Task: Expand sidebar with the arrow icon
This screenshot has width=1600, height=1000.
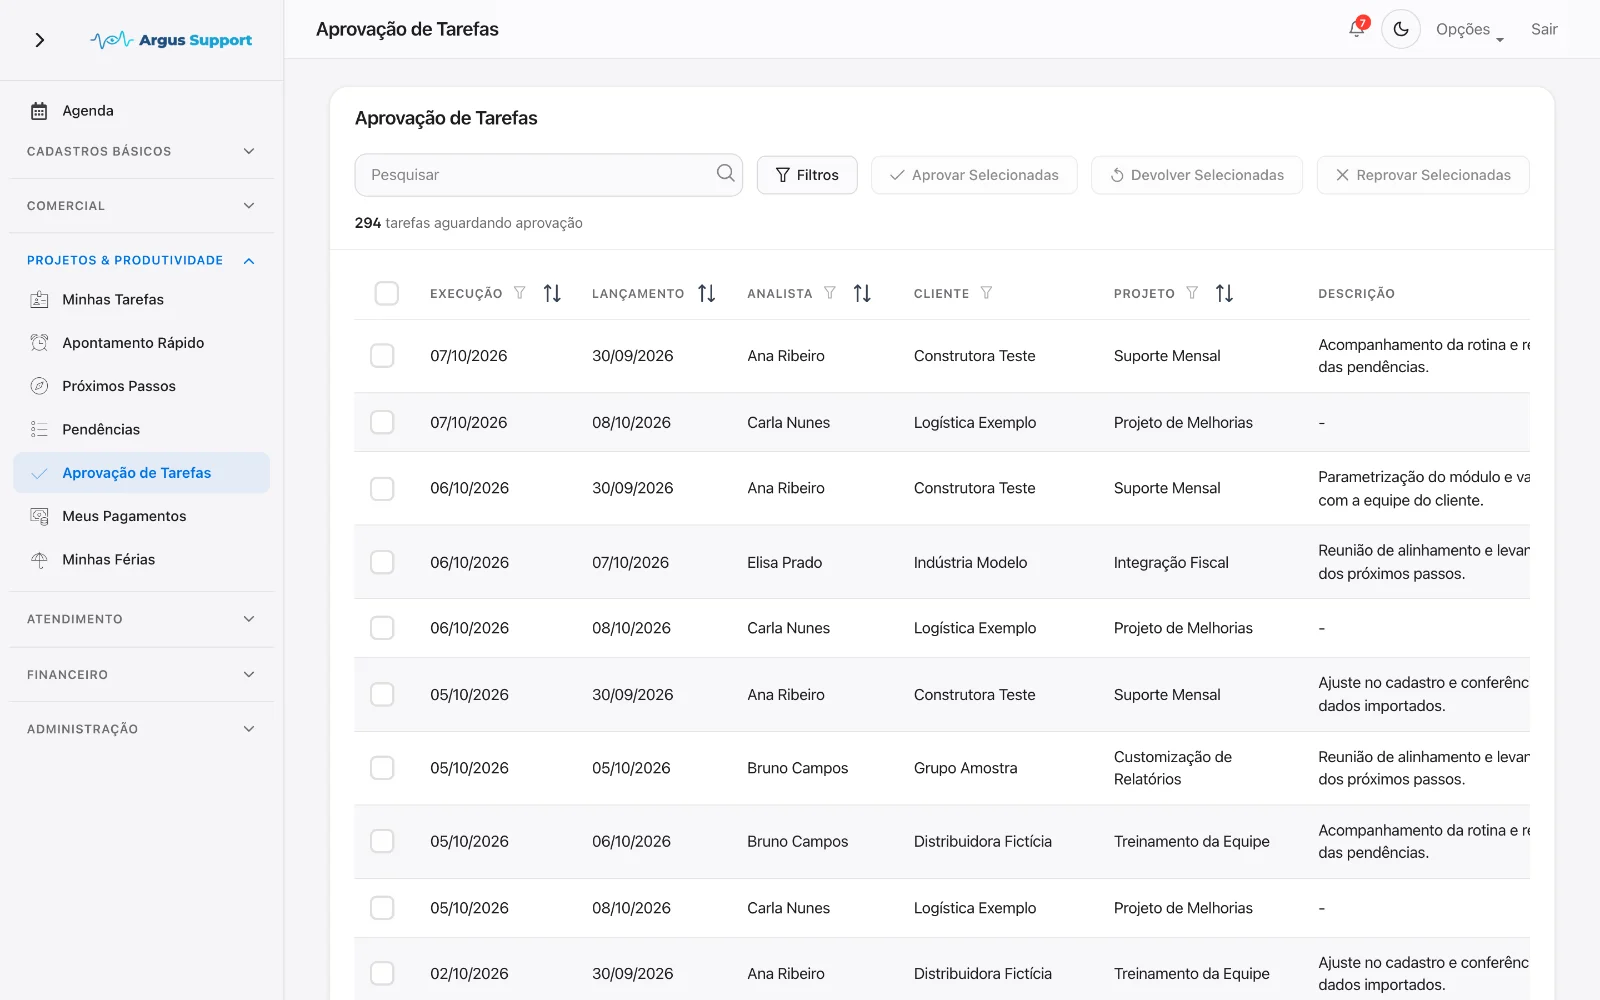Action: [40, 40]
